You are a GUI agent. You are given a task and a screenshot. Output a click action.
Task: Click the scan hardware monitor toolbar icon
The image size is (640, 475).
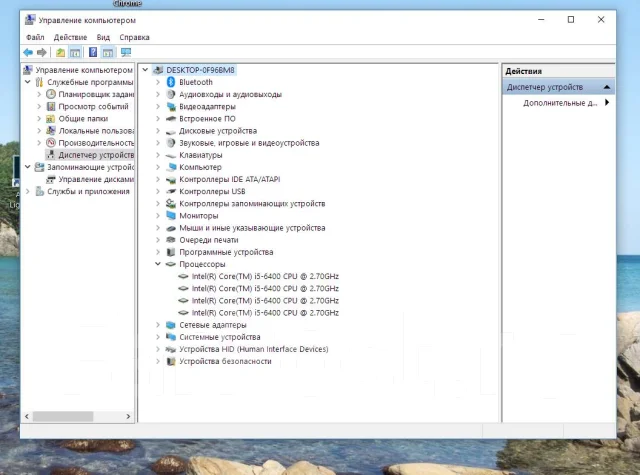pos(126,52)
